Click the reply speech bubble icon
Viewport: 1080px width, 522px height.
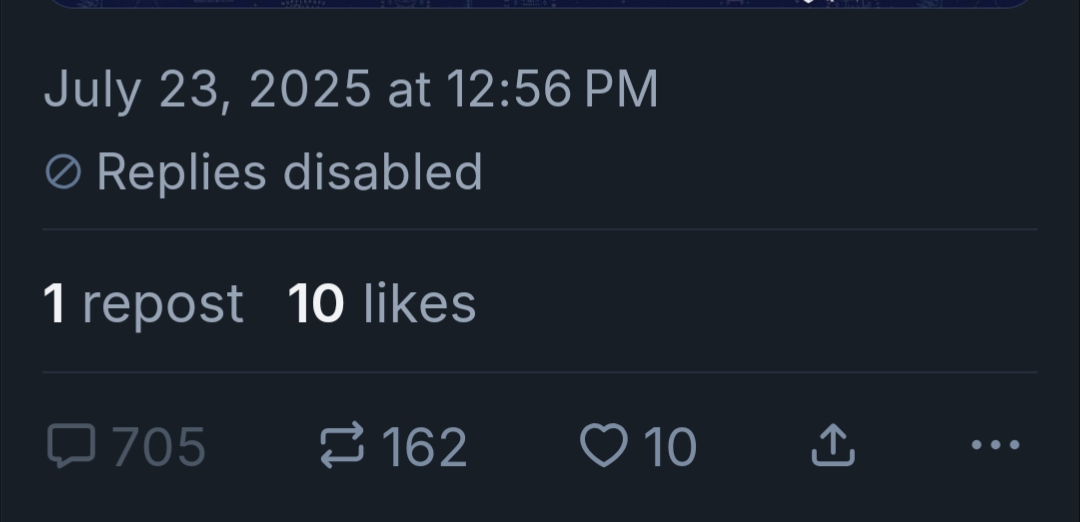click(x=70, y=446)
